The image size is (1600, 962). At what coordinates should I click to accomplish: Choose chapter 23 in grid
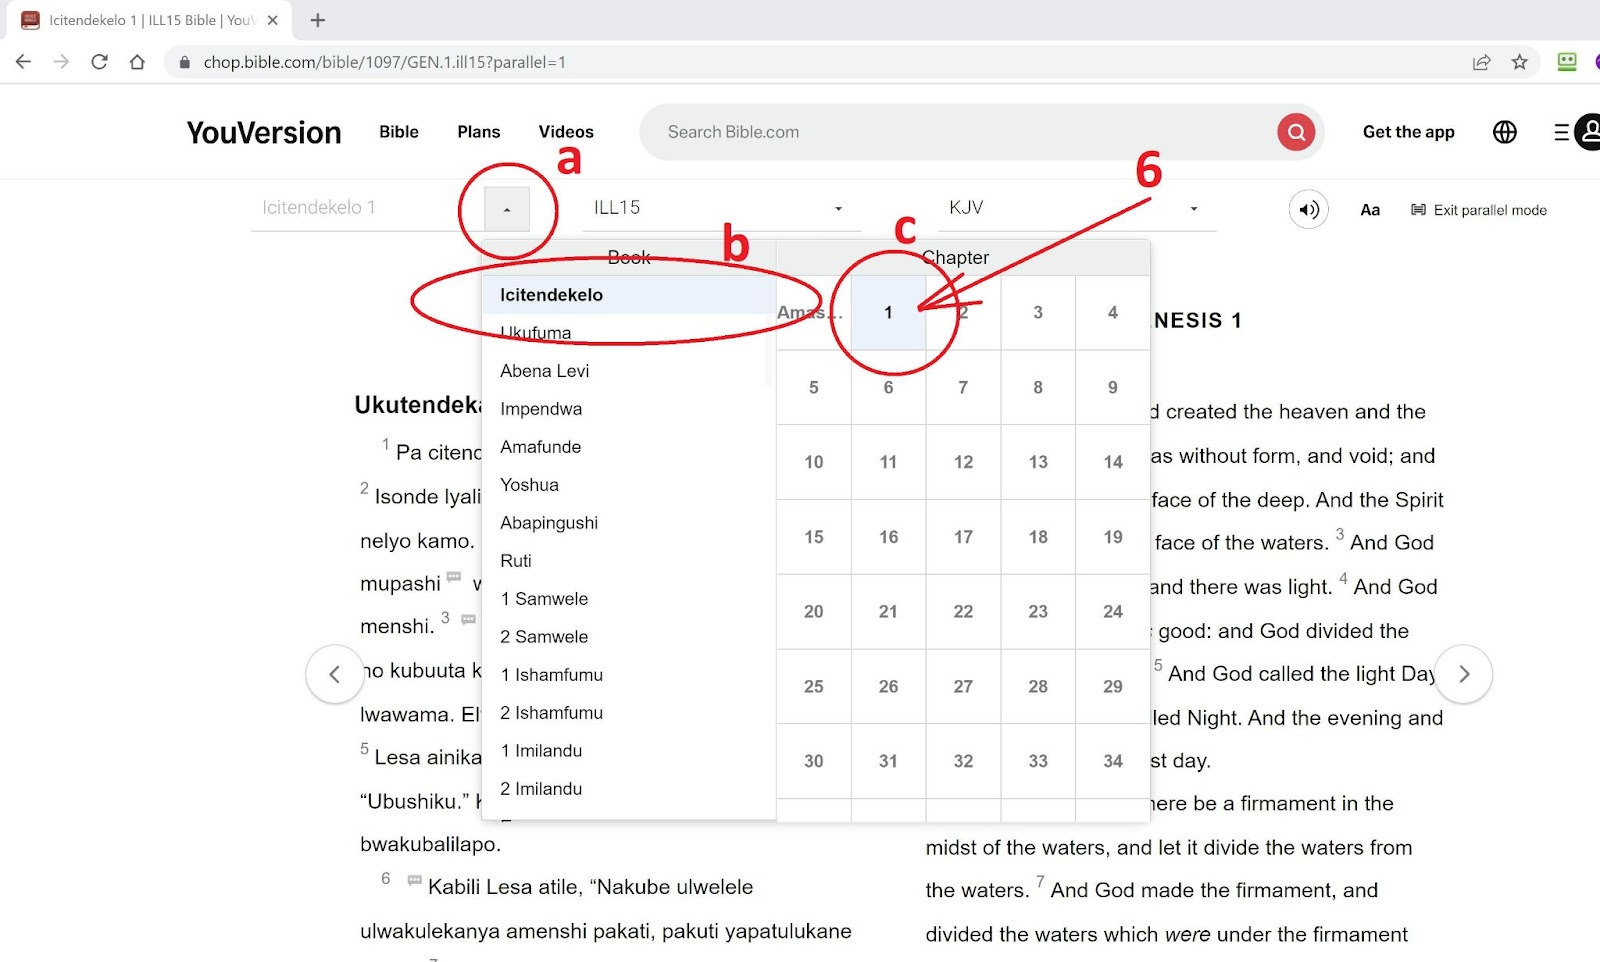(x=1038, y=611)
